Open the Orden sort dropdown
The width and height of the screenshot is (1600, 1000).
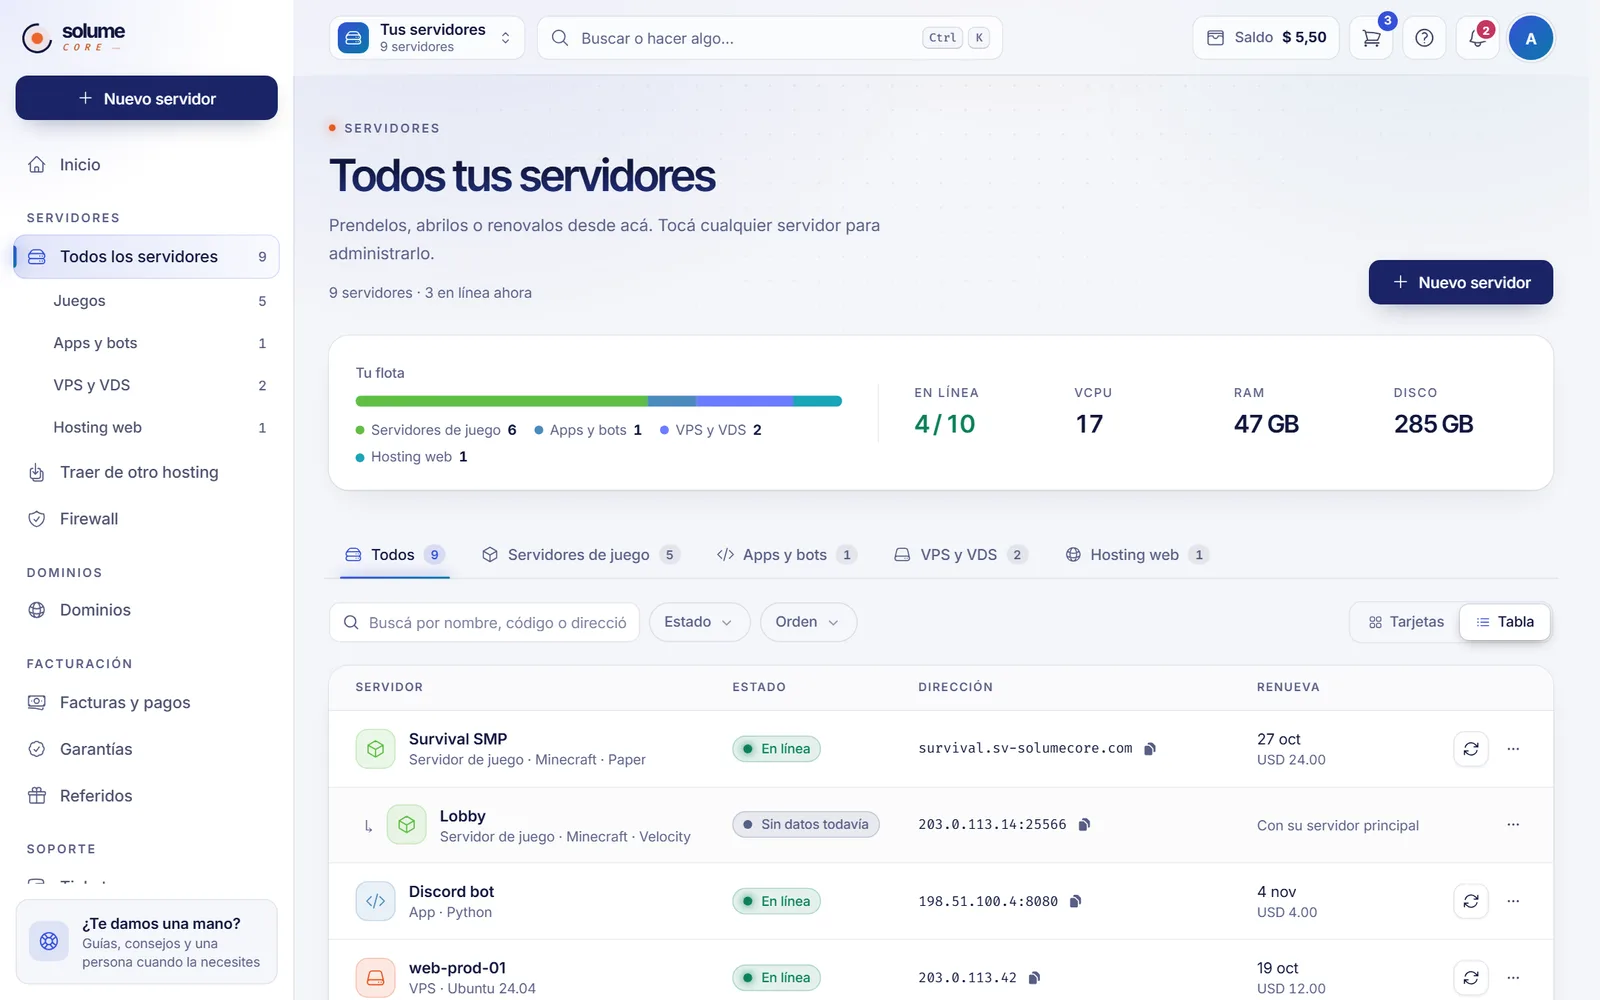click(808, 622)
